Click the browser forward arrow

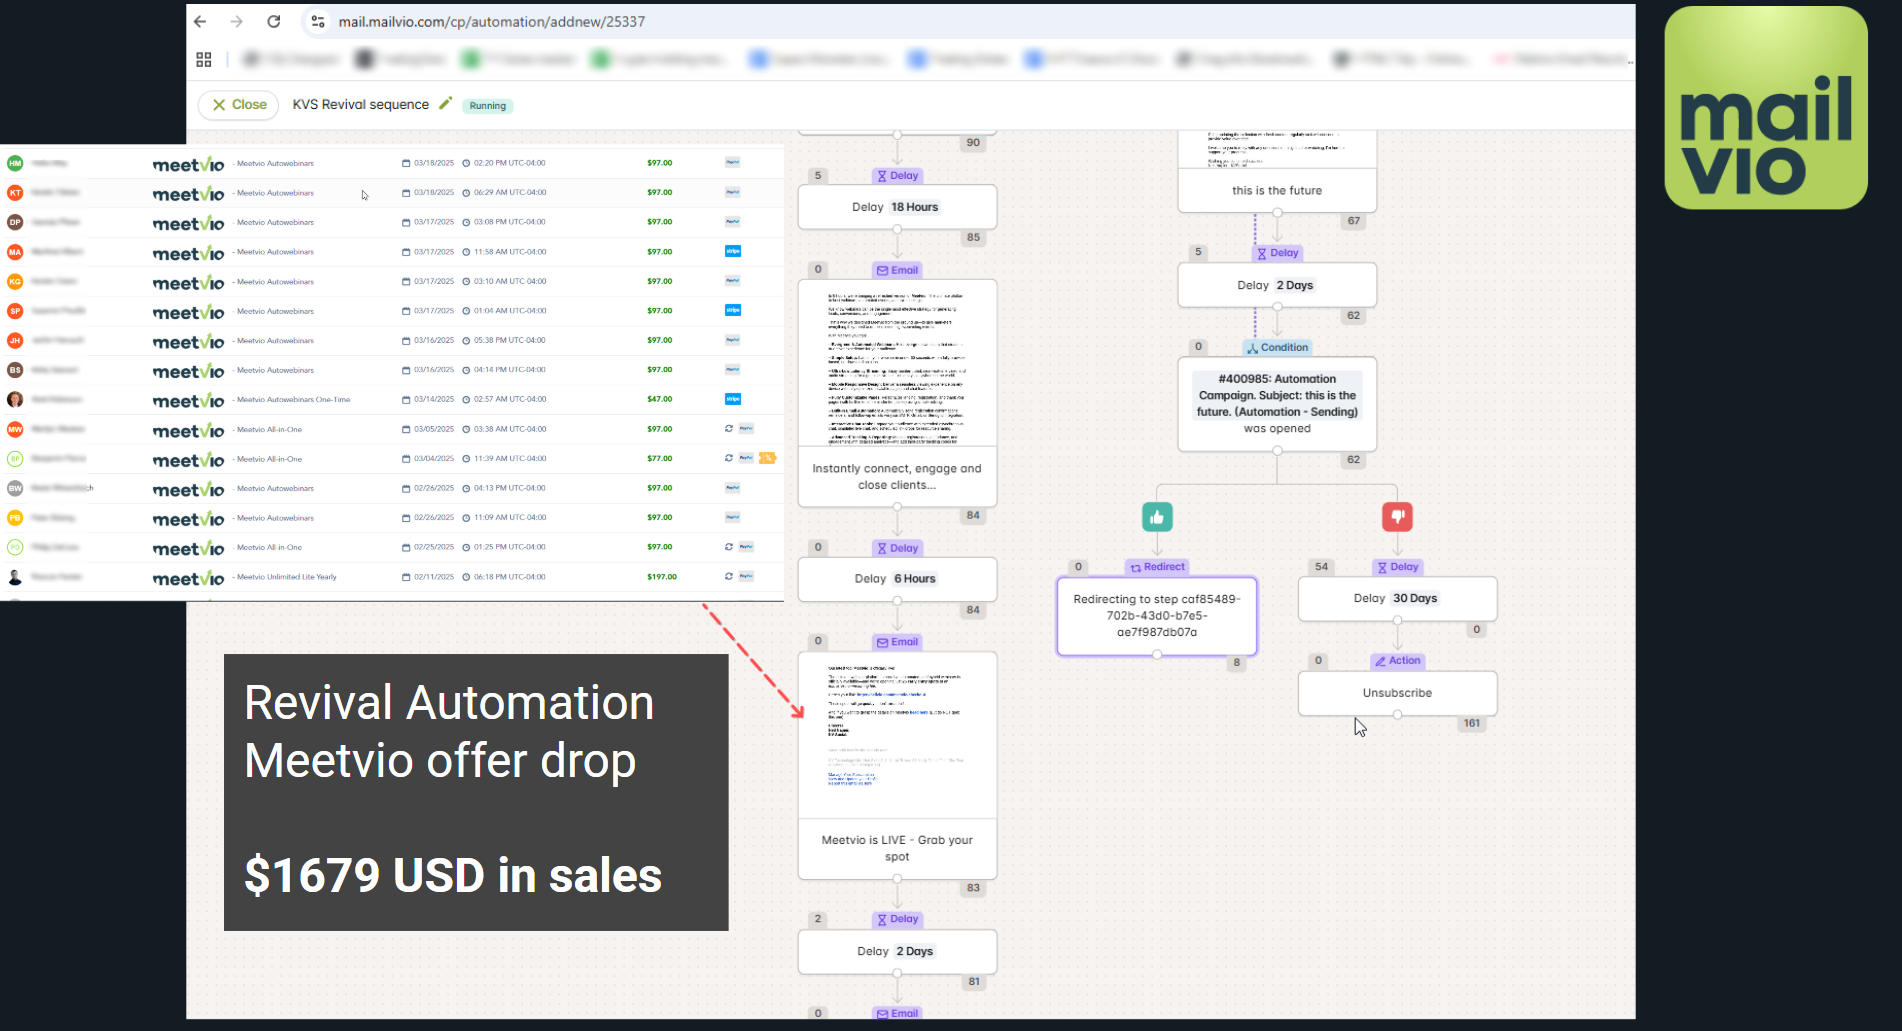pyautogui.click(x=236, y=21)
